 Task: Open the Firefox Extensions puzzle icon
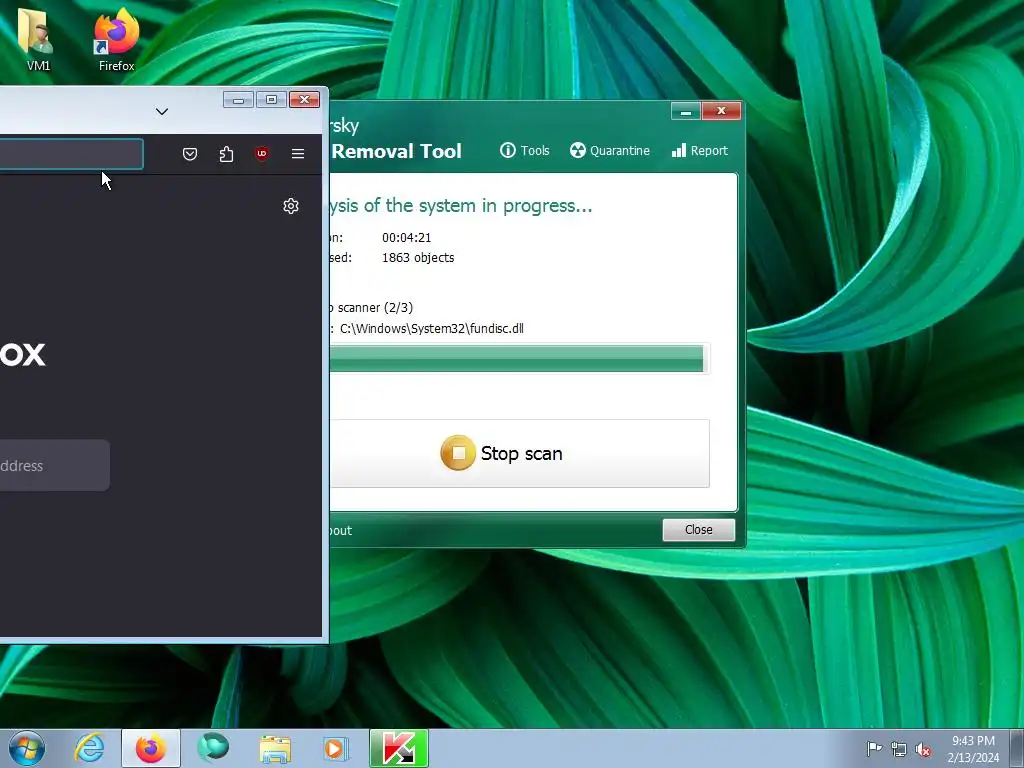[226, 154]
